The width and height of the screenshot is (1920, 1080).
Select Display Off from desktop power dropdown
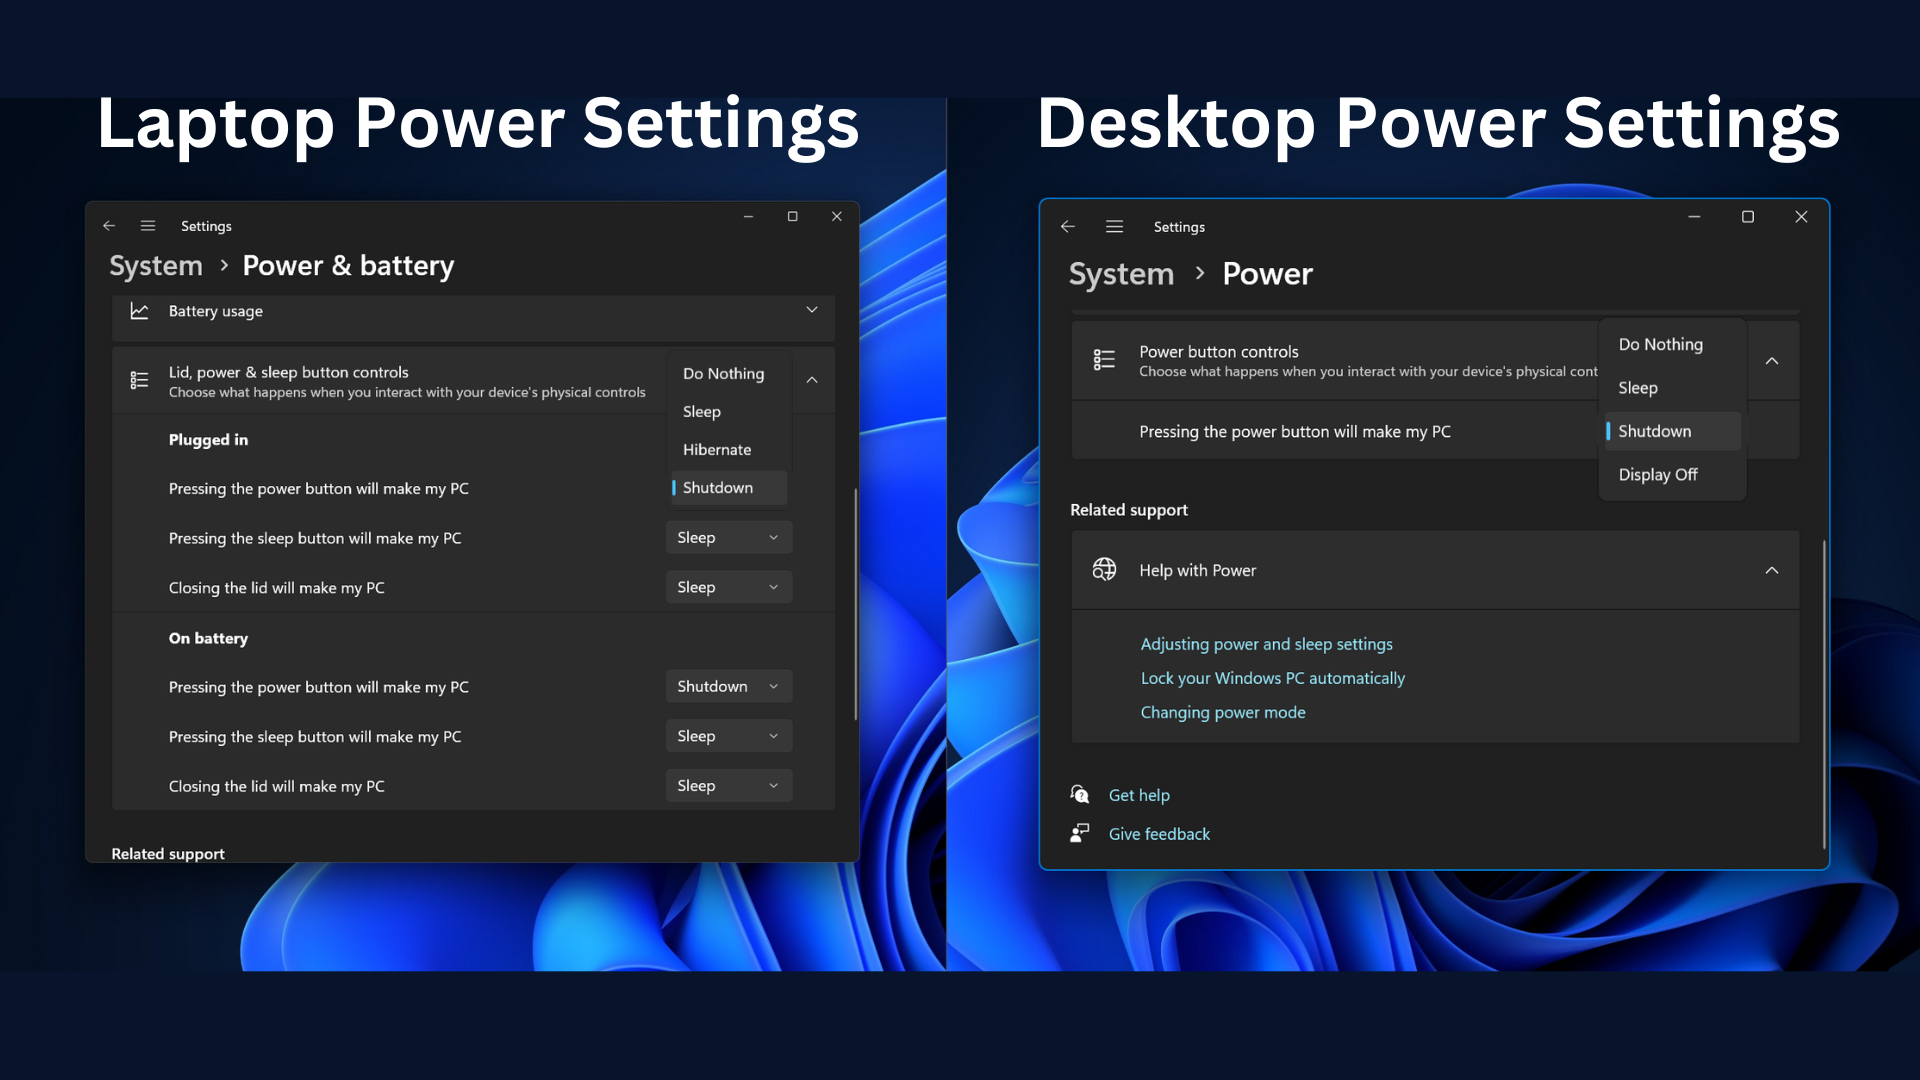[1658, 473]
